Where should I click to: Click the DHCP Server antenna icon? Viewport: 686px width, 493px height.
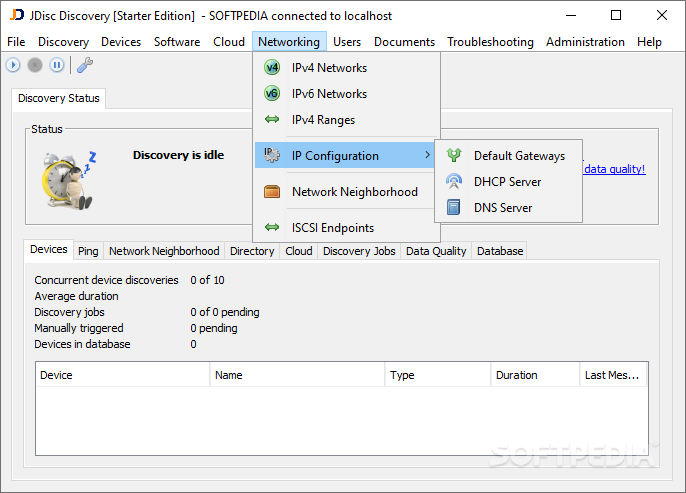(x=454, y=181)
